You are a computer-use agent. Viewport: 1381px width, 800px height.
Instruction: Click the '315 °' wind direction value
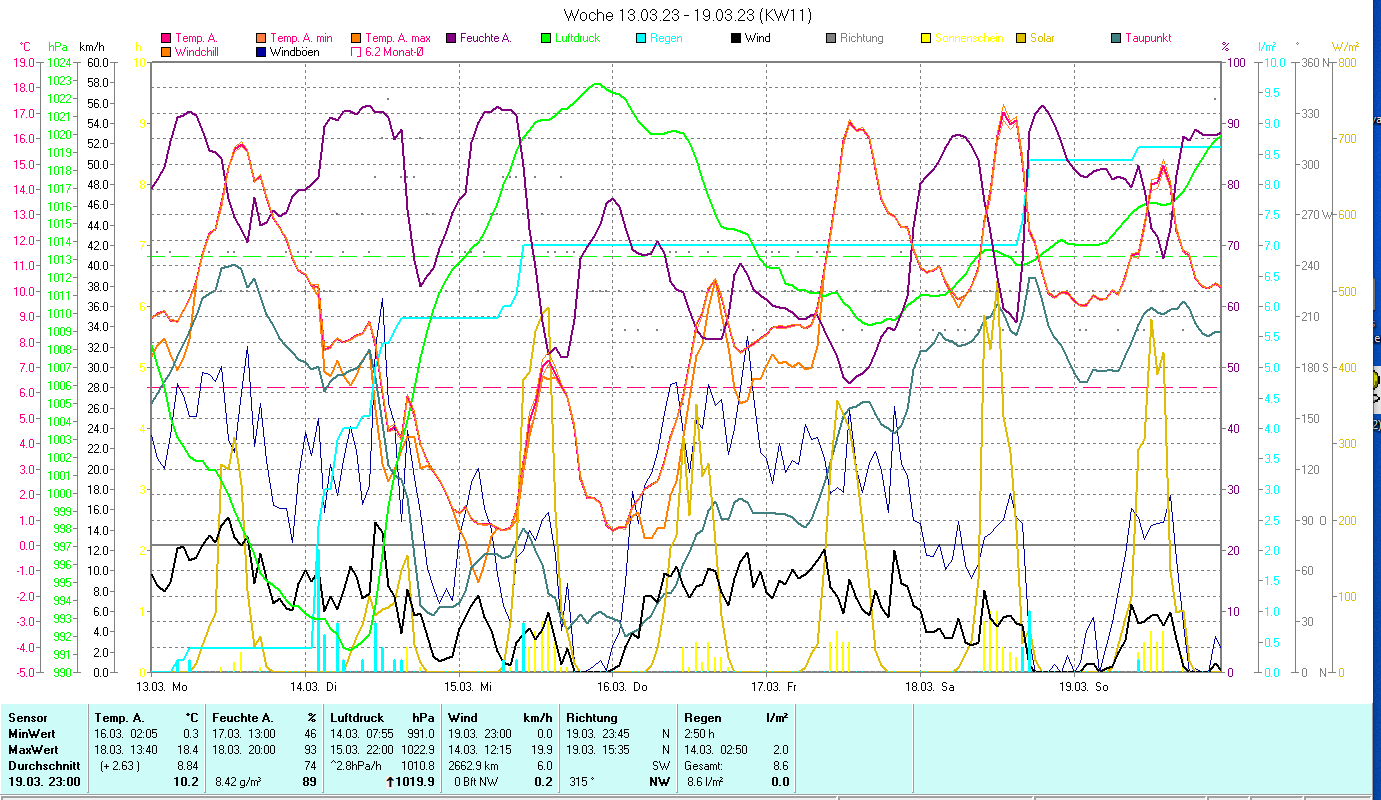pos(580,782)
